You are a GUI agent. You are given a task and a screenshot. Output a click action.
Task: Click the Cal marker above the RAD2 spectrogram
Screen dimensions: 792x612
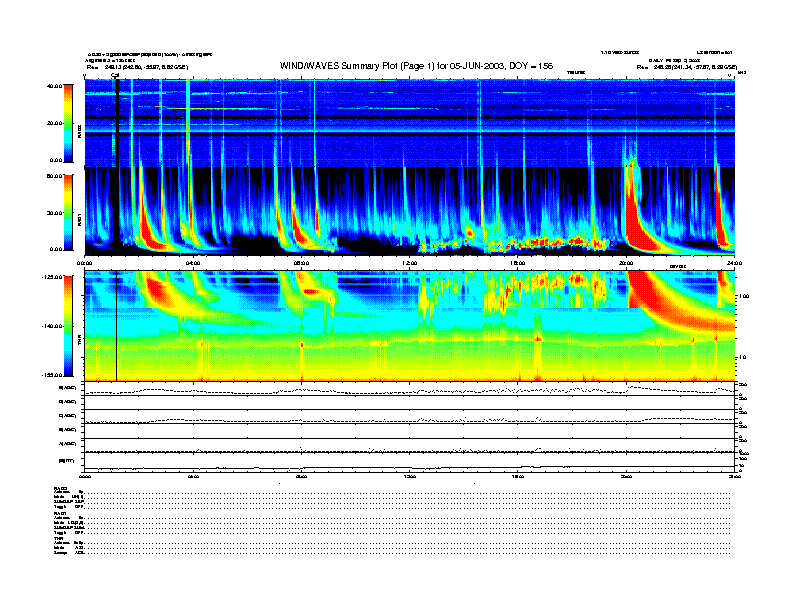tap(115, 76)
